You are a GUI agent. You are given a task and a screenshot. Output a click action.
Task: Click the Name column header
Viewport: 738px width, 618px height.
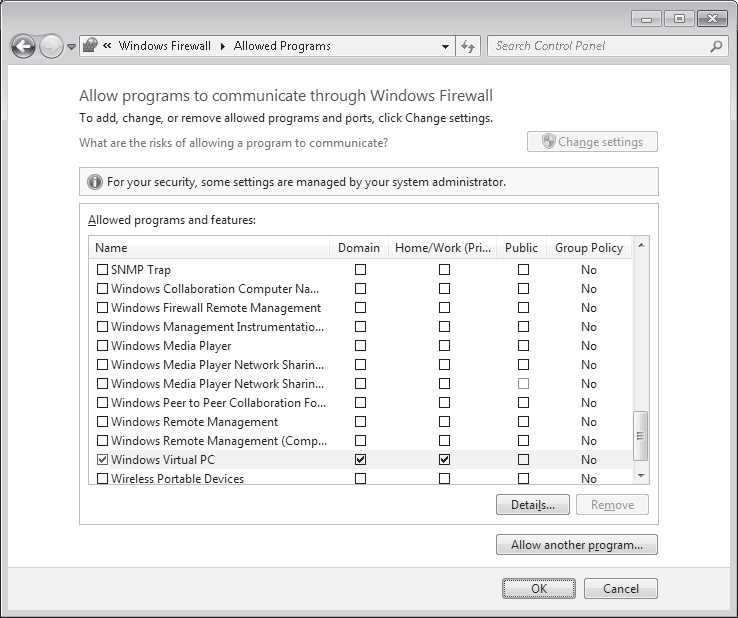(209, 248)
